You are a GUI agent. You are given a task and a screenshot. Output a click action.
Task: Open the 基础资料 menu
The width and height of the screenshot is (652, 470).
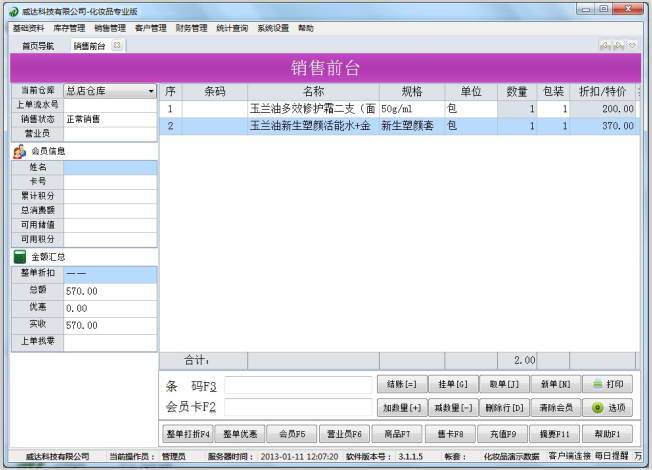[28, 28]
